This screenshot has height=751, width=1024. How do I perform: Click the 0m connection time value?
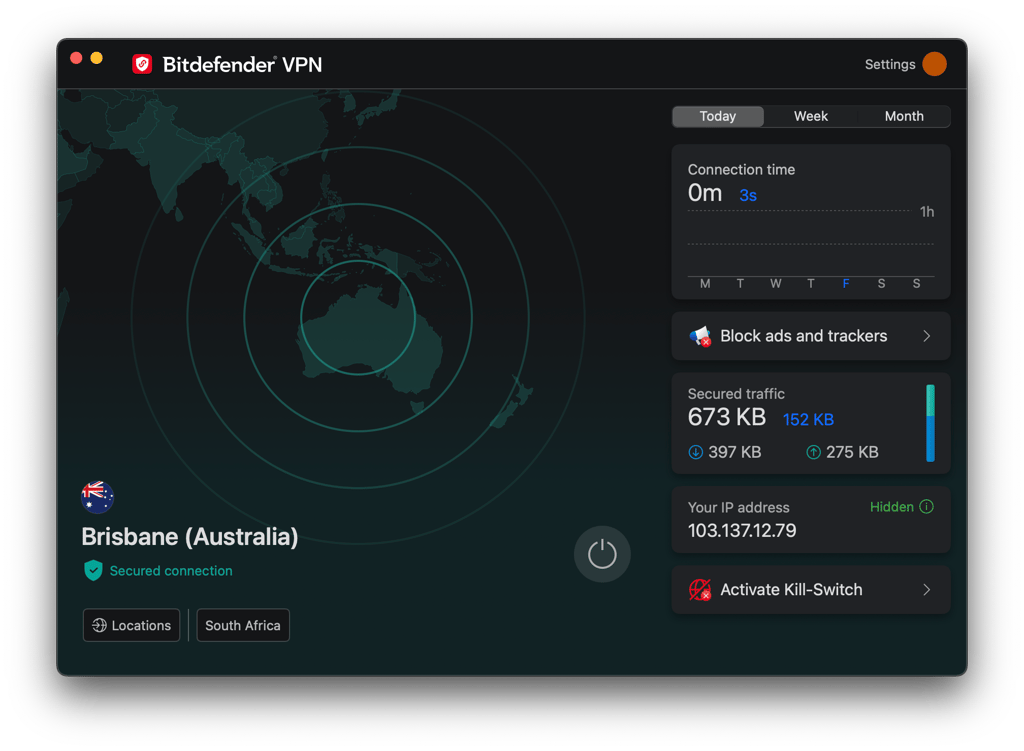point(705,193)
